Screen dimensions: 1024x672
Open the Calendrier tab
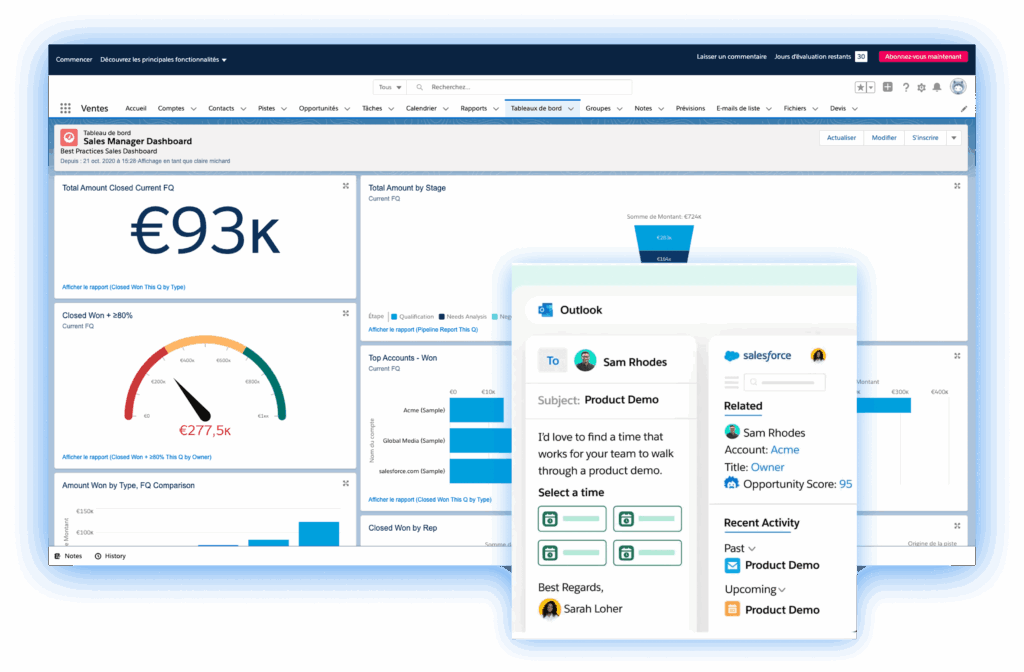(421, 108)
